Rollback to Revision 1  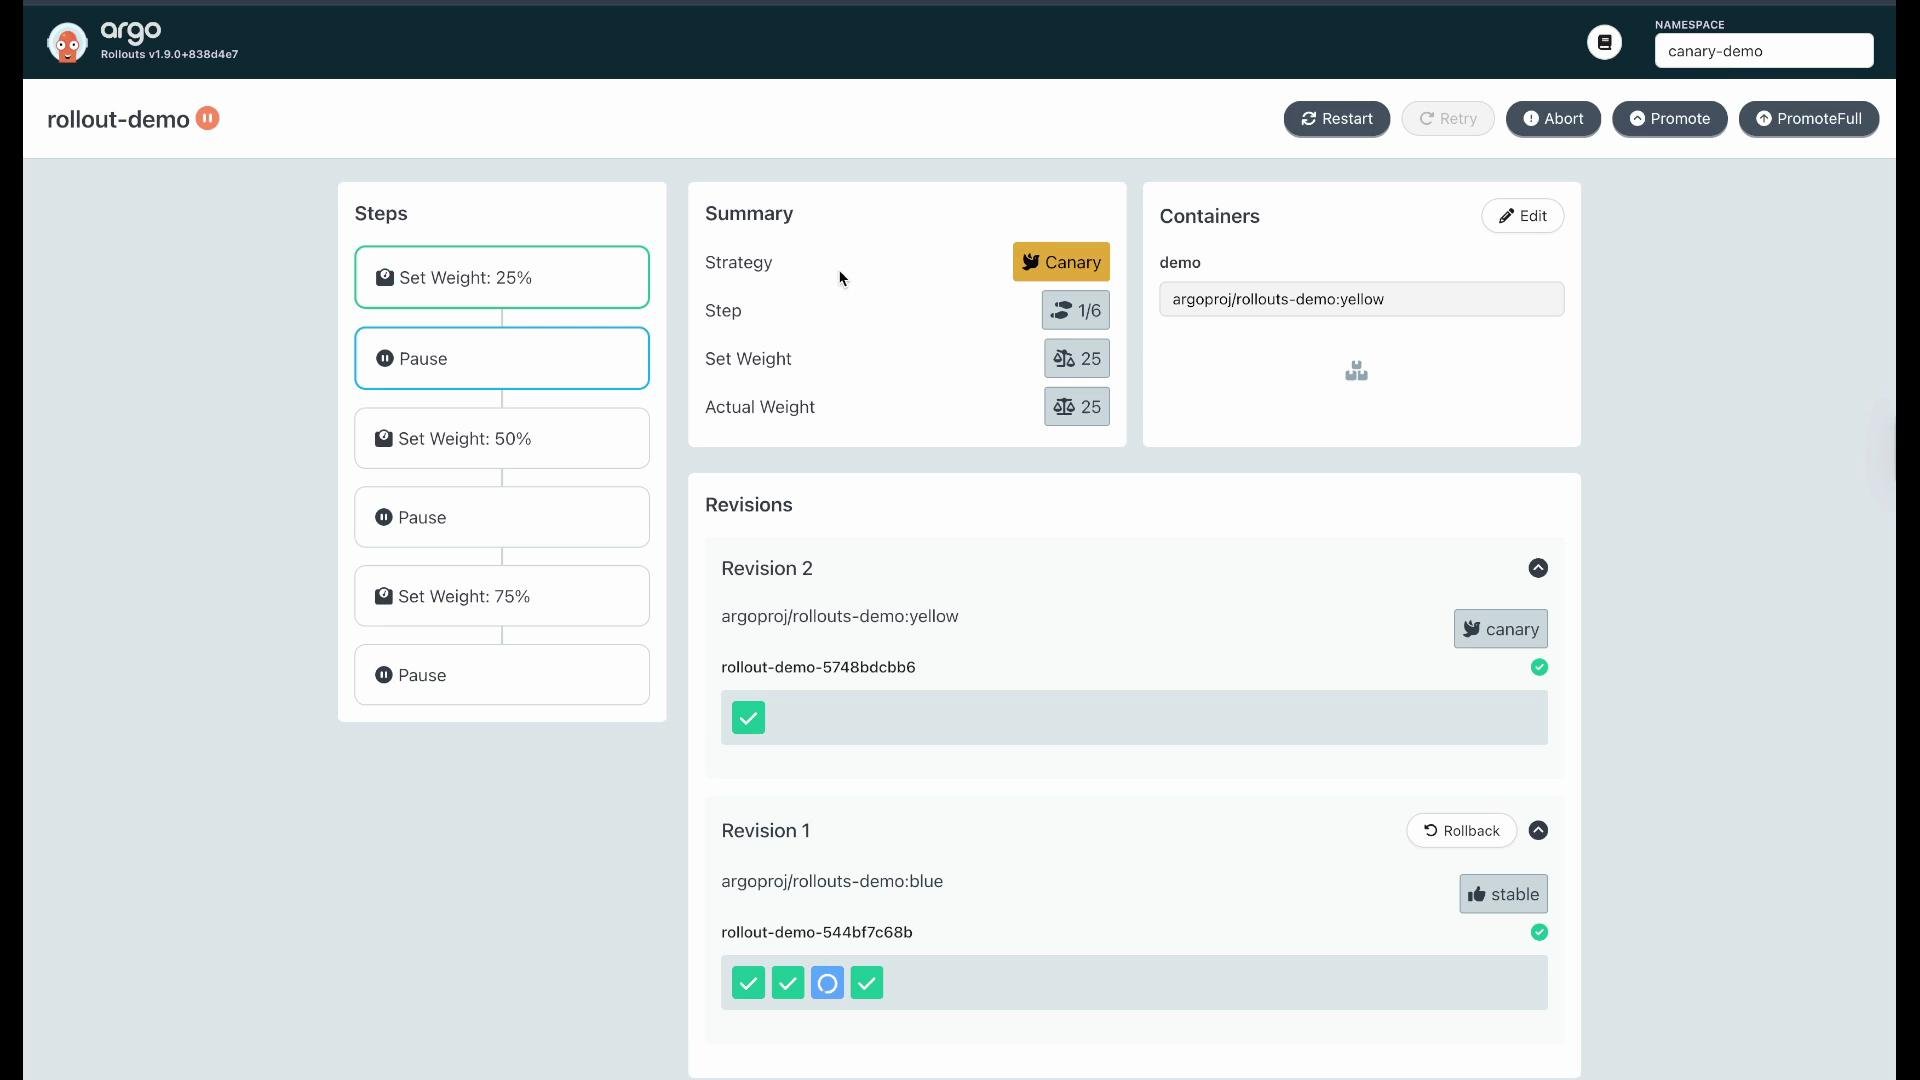coord(1461,830)
